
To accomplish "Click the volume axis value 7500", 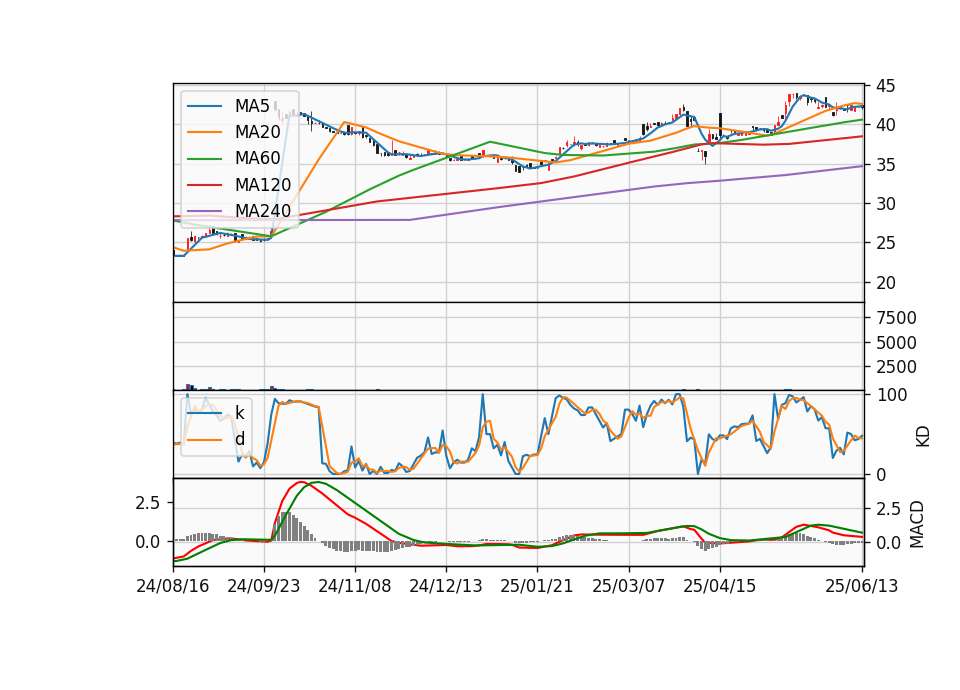I will pyautogui.click(x=896, y=318).
